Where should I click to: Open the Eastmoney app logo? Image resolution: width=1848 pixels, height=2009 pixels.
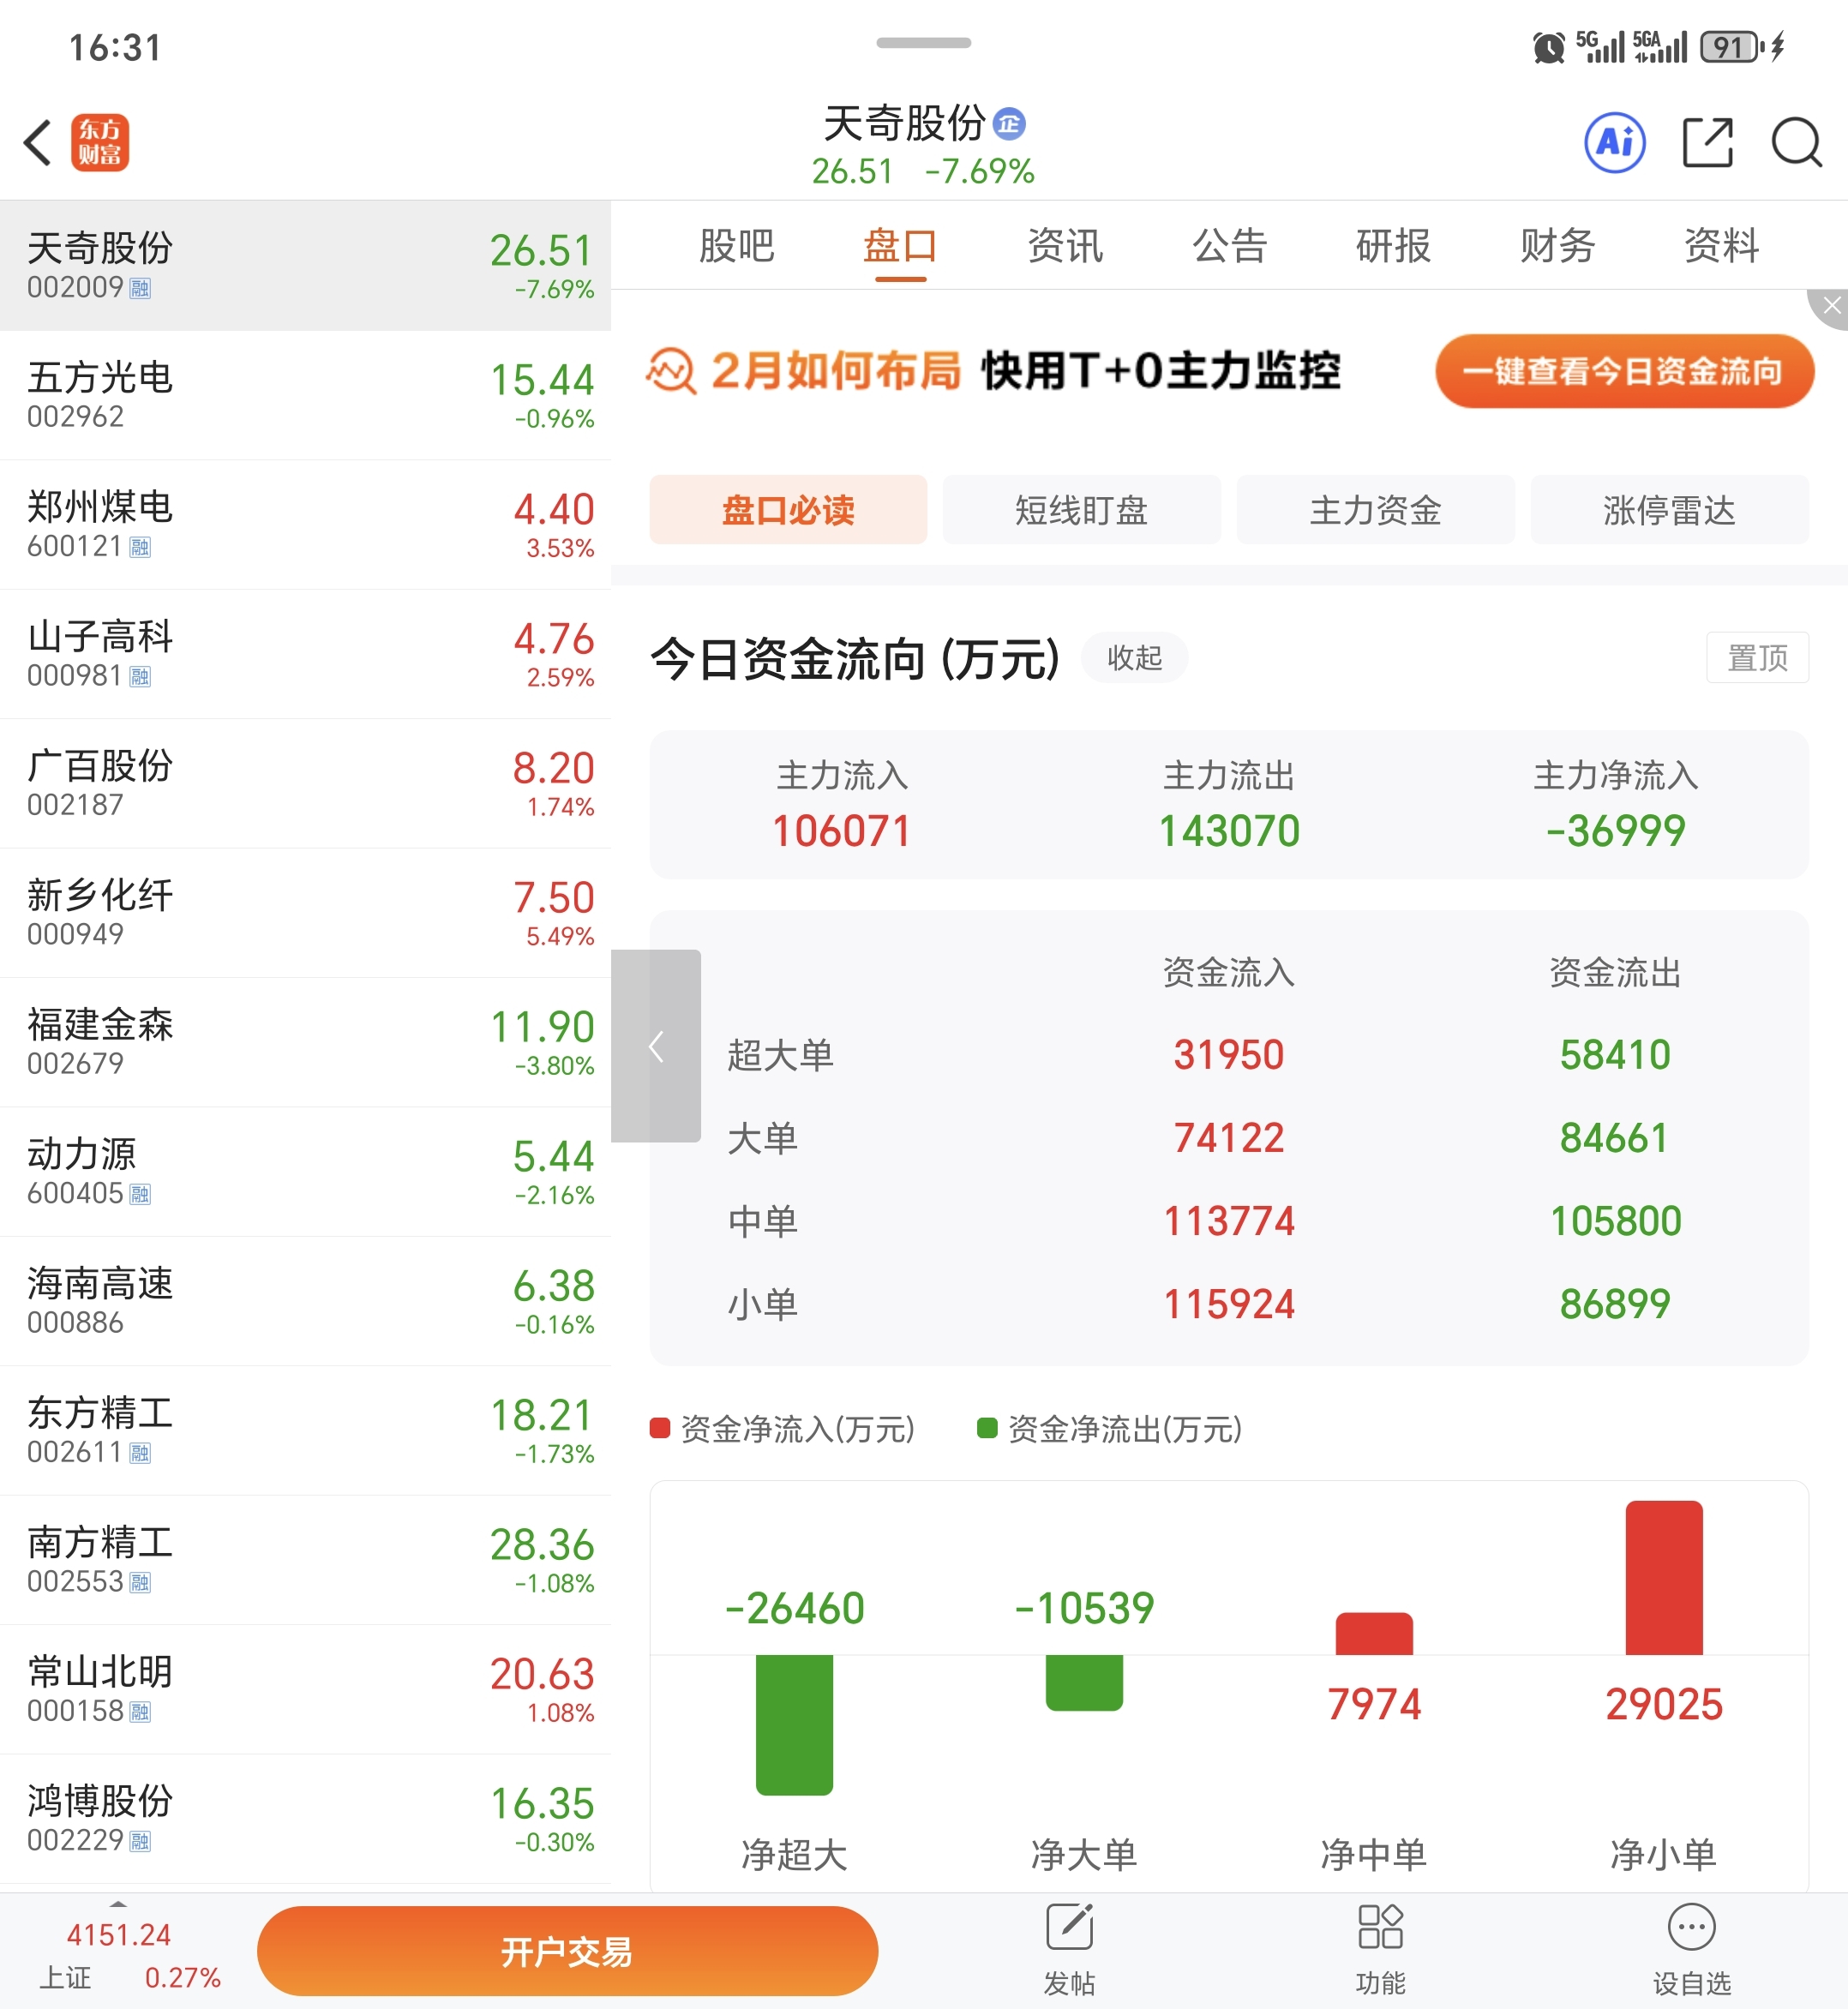click(x=100, y=142)
